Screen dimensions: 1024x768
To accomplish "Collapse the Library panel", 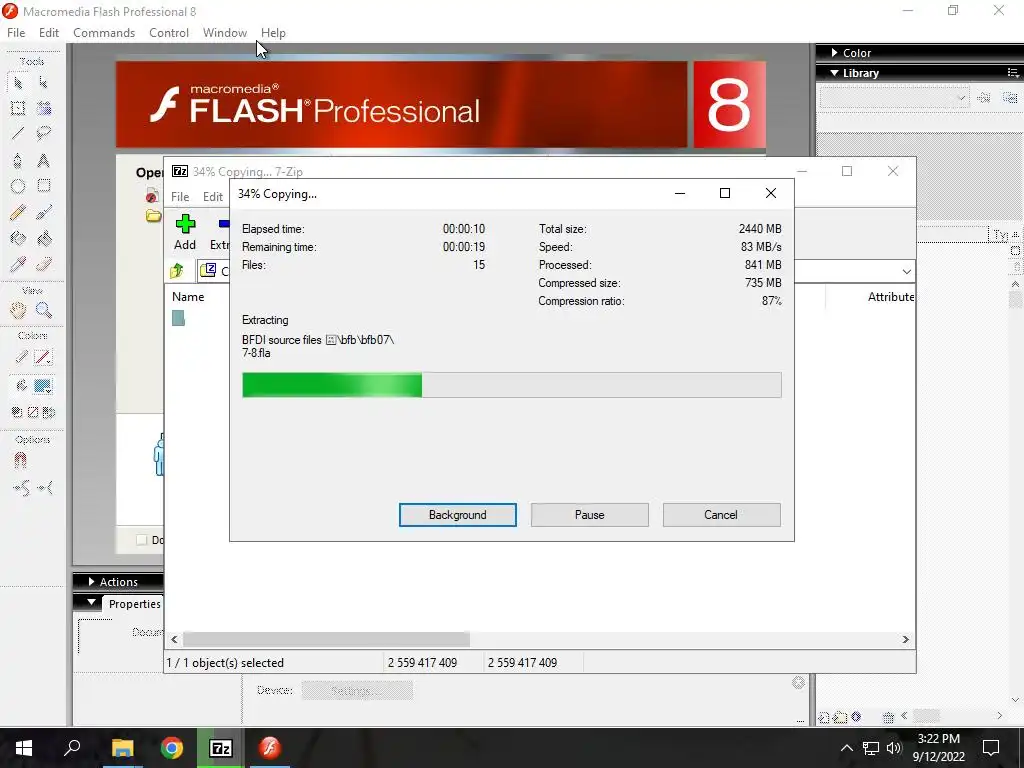I will (x=835, y=72).
